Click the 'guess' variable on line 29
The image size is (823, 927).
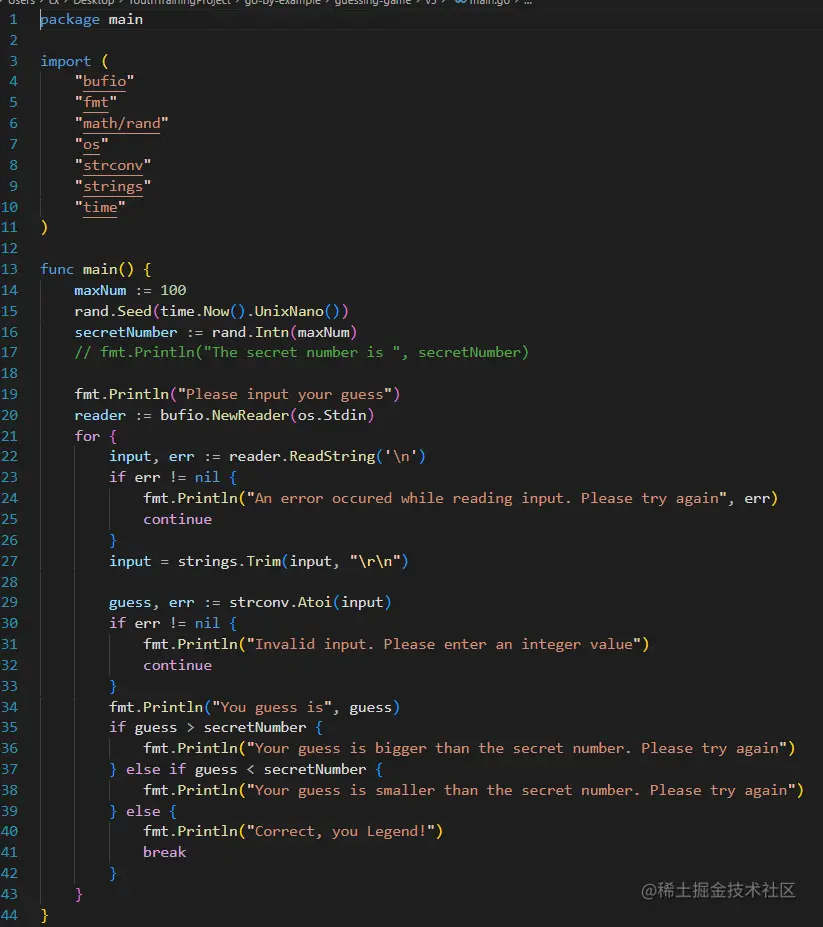[130, 602]
